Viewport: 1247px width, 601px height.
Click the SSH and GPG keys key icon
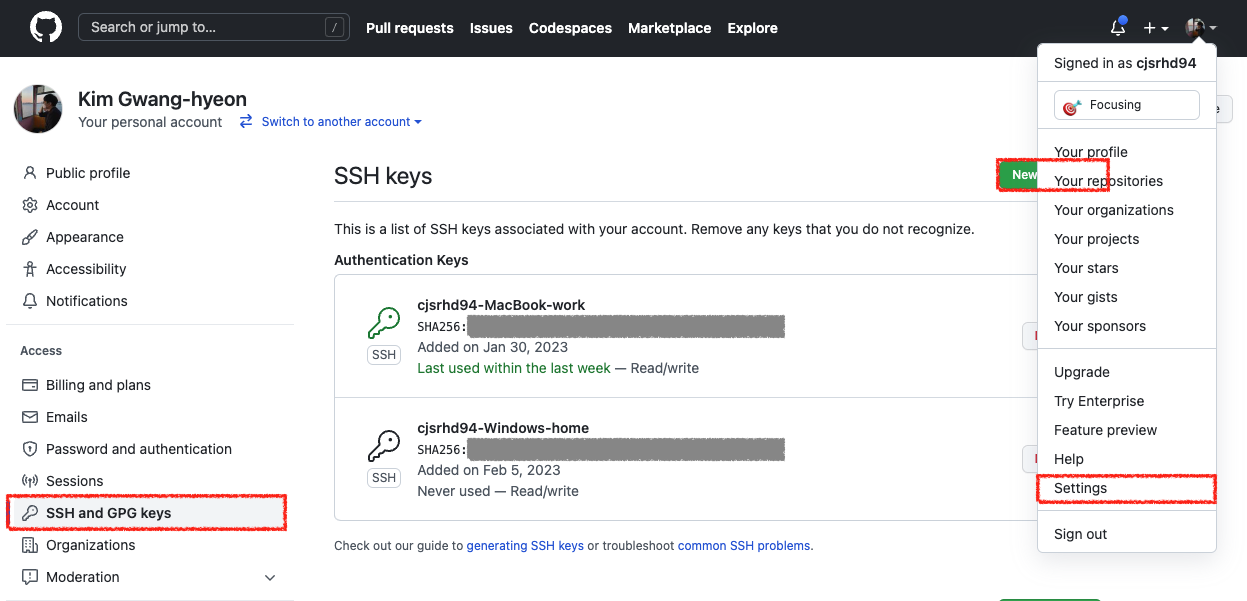[29, 513]
